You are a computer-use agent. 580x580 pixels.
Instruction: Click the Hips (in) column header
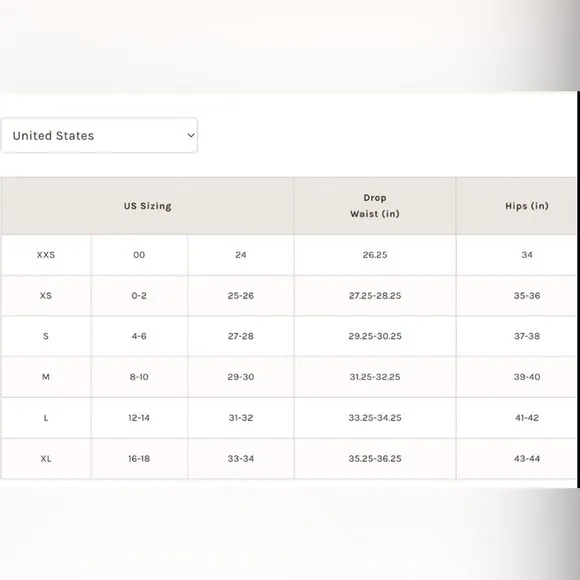pos(527,206)
